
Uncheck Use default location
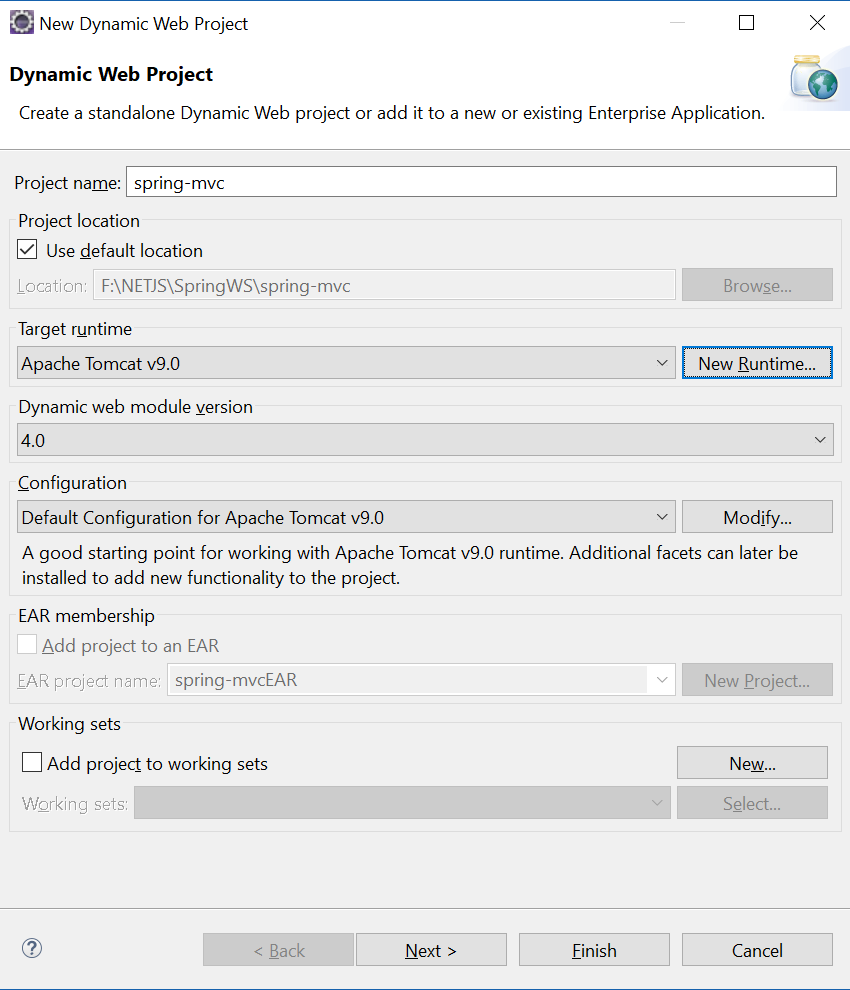(27, 249)
